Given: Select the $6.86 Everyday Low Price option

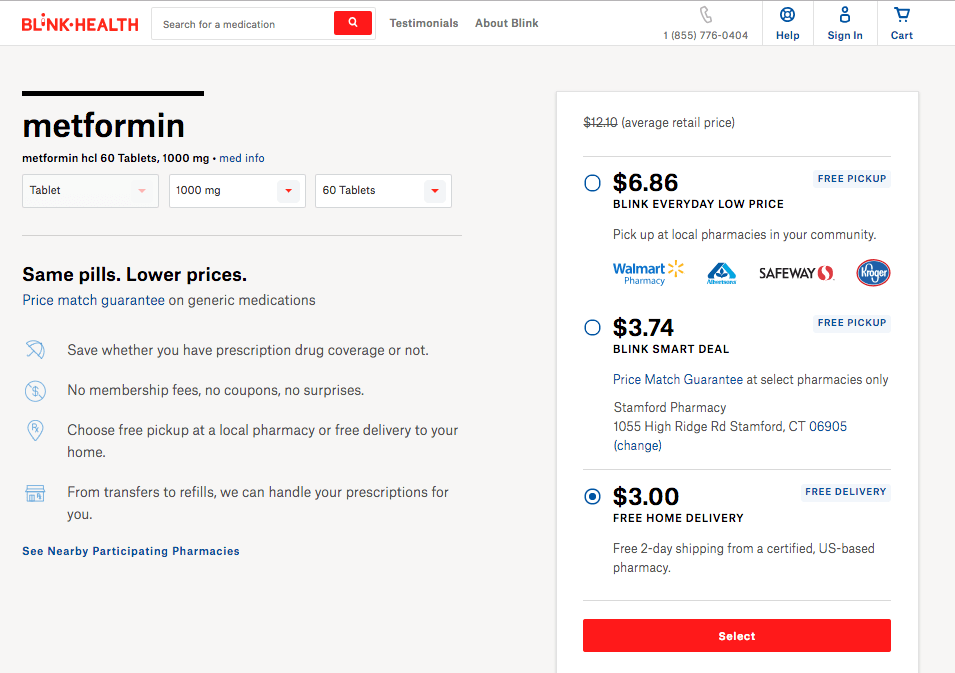Looking at the screenshot, I should coord(592,183).
